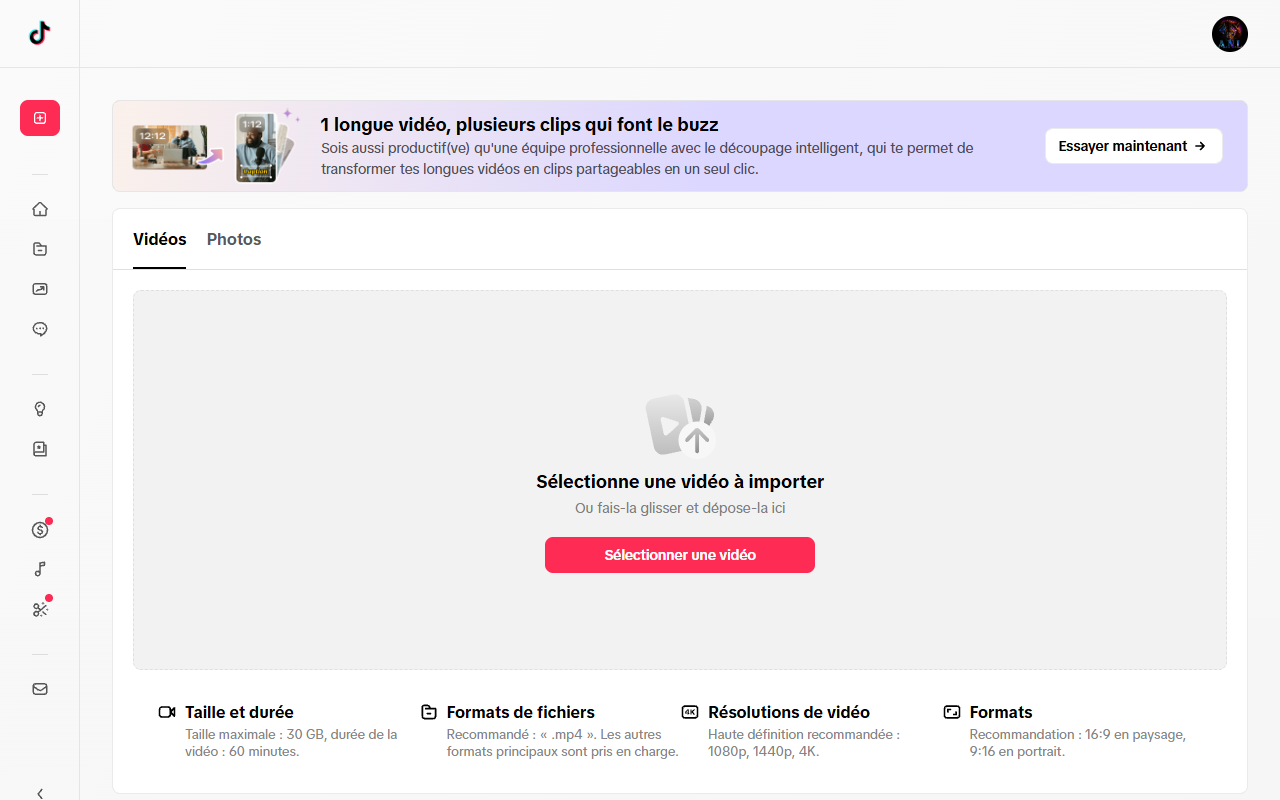The image size is (1280, 800).
Task: Open the analytics chart icon in sidebar
Action: pyautogui.click(x=40, y=289)
